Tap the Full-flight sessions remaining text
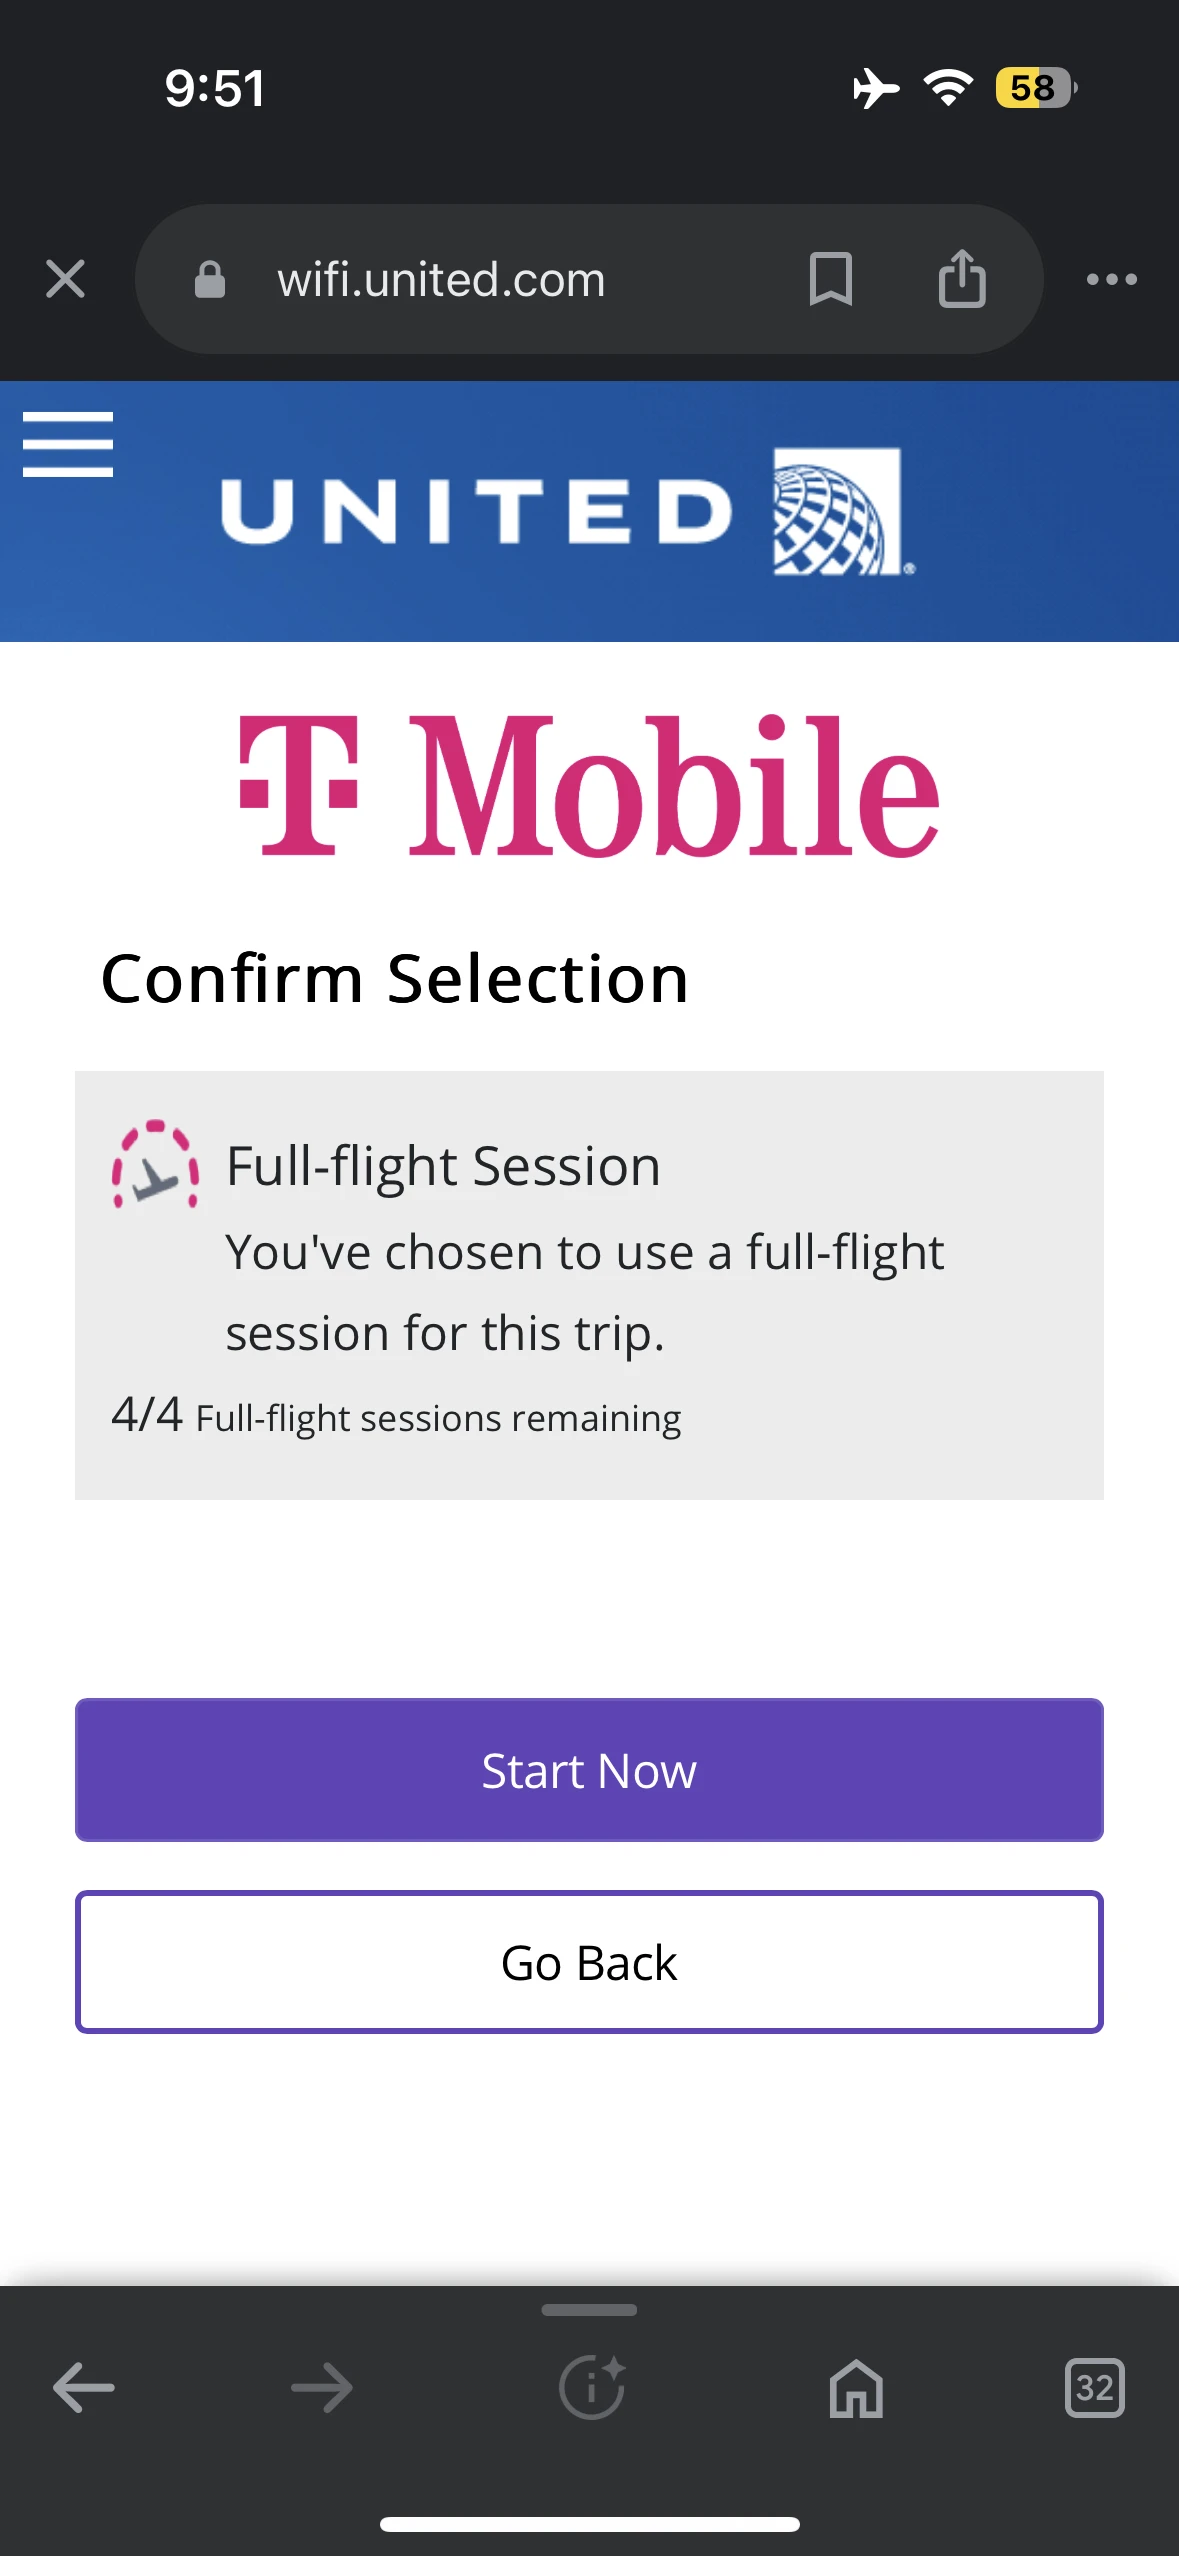The image size is (1179, 2556). [437, 1418]
